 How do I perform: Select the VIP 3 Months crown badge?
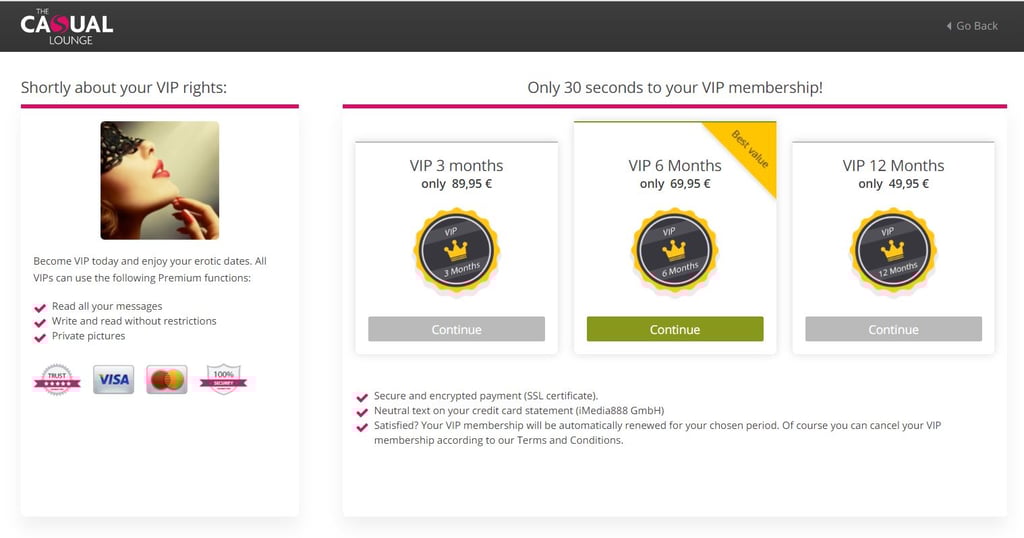tap(456, 251)
